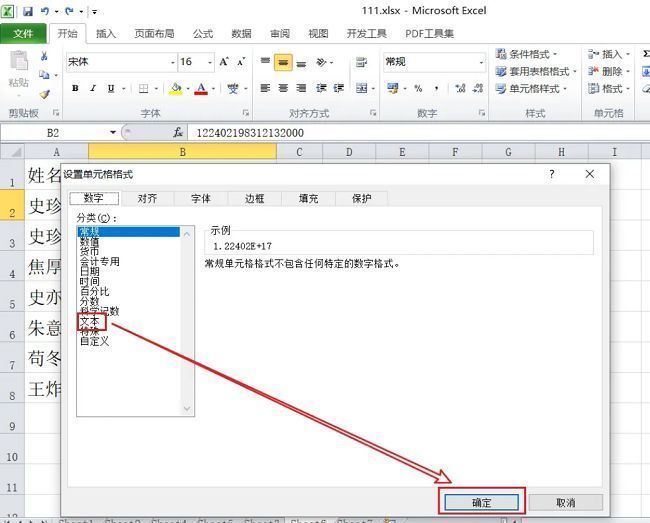This screenshot has width=650, height=523.
Task: Expand the 常规 number format dropdown
Action: pyautogui.click(x=480, y=62)
